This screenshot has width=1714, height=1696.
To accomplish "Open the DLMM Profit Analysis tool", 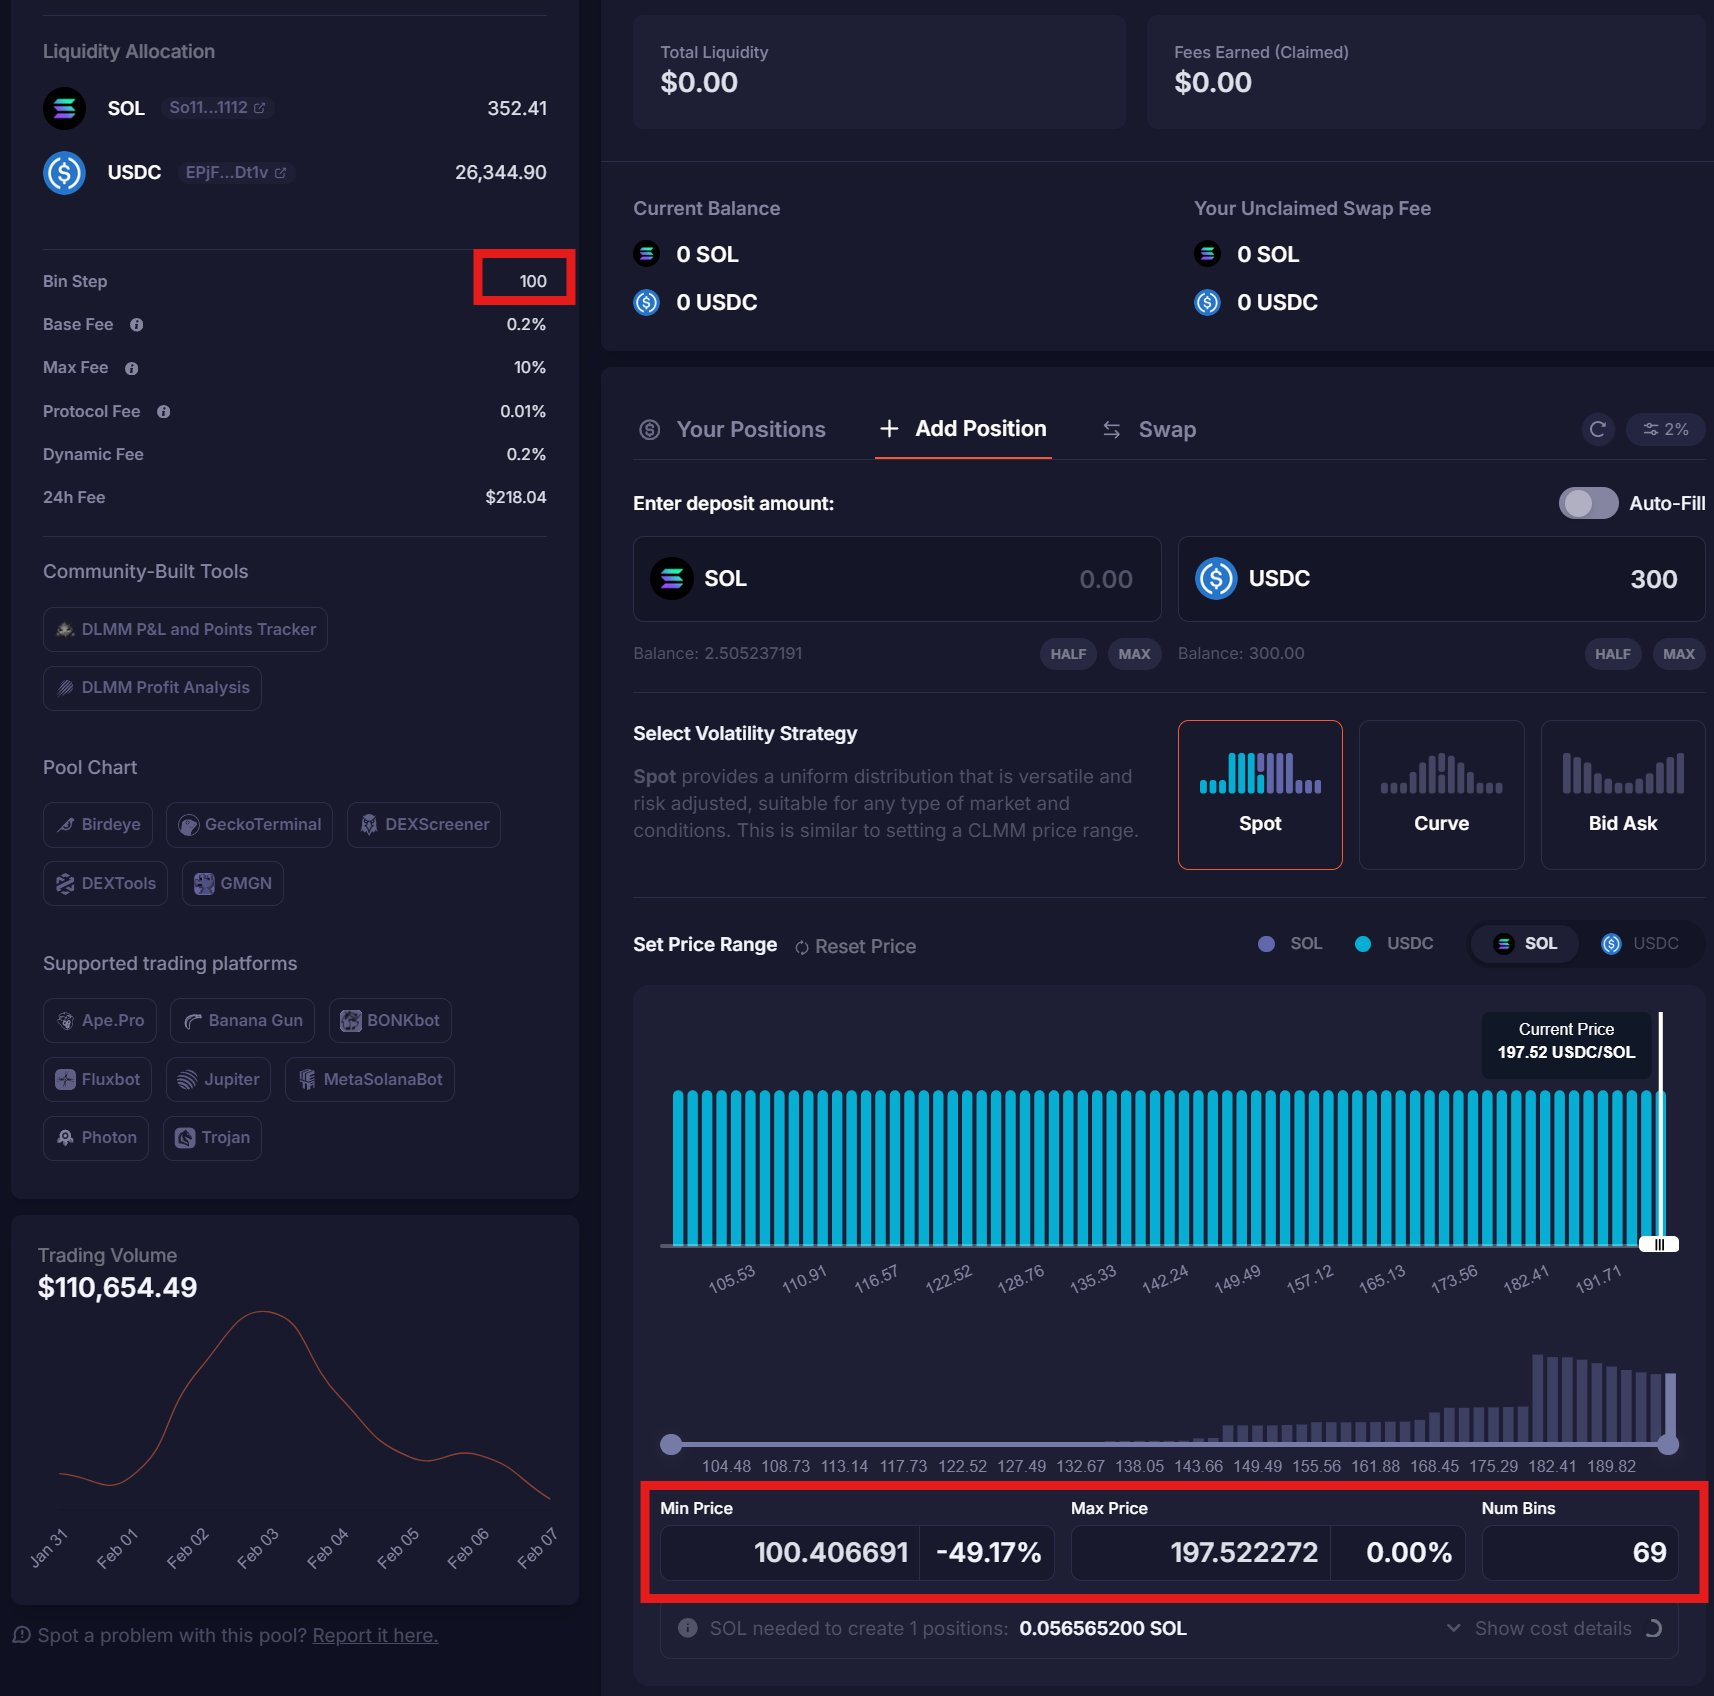I will pyautogui.click(x=152, y=688).
